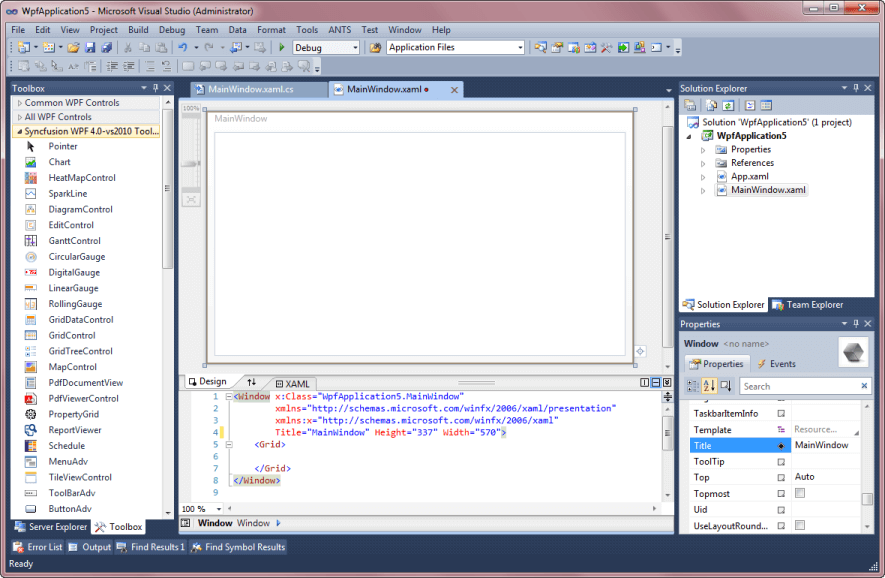Open Find Symbol Results panel
885x578 pixels.
(238, 547)
